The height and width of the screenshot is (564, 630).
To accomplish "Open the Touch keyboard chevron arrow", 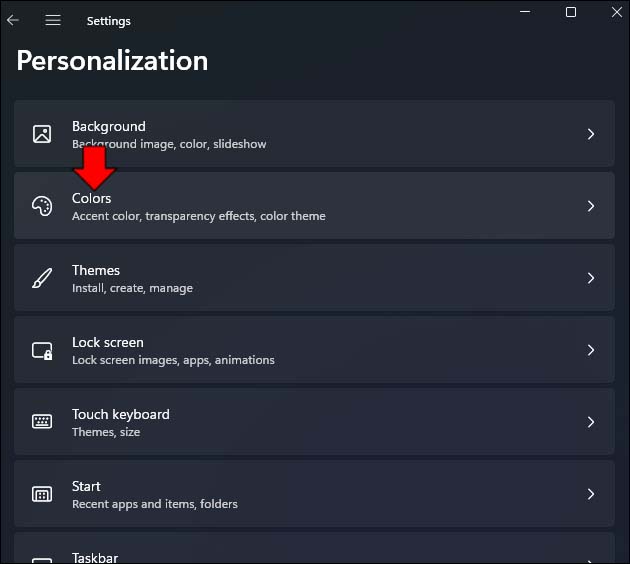I will click(x=591, y=422).
